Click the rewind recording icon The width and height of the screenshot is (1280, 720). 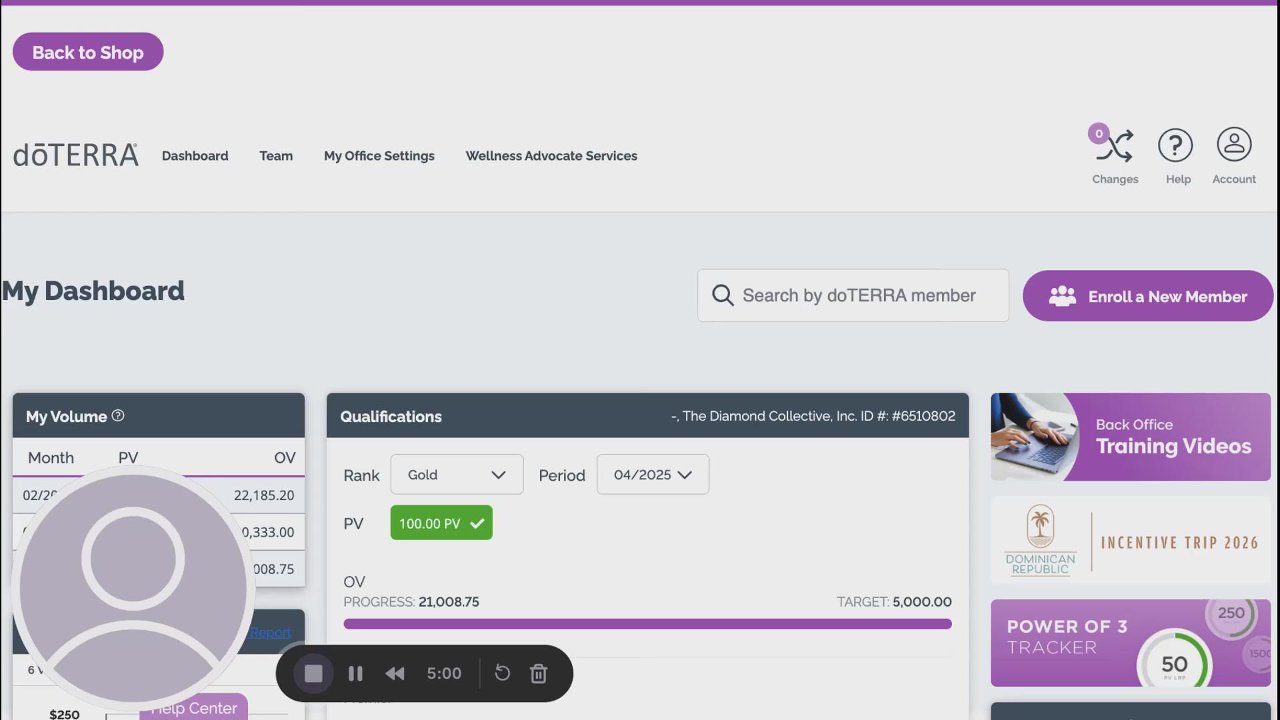tap(395, 674)
